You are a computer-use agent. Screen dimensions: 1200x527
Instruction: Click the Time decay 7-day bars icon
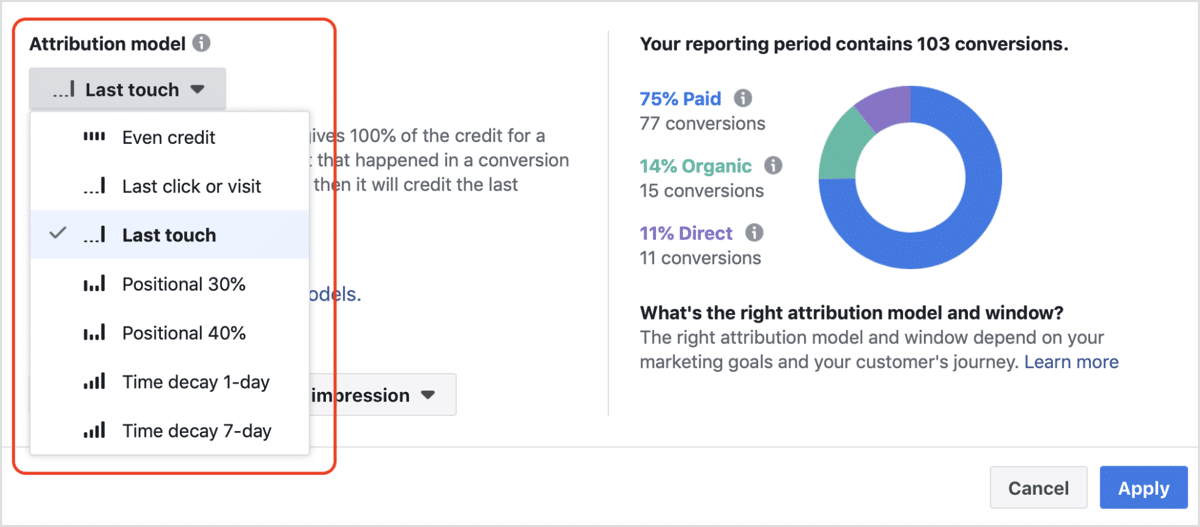pos(94,431)
